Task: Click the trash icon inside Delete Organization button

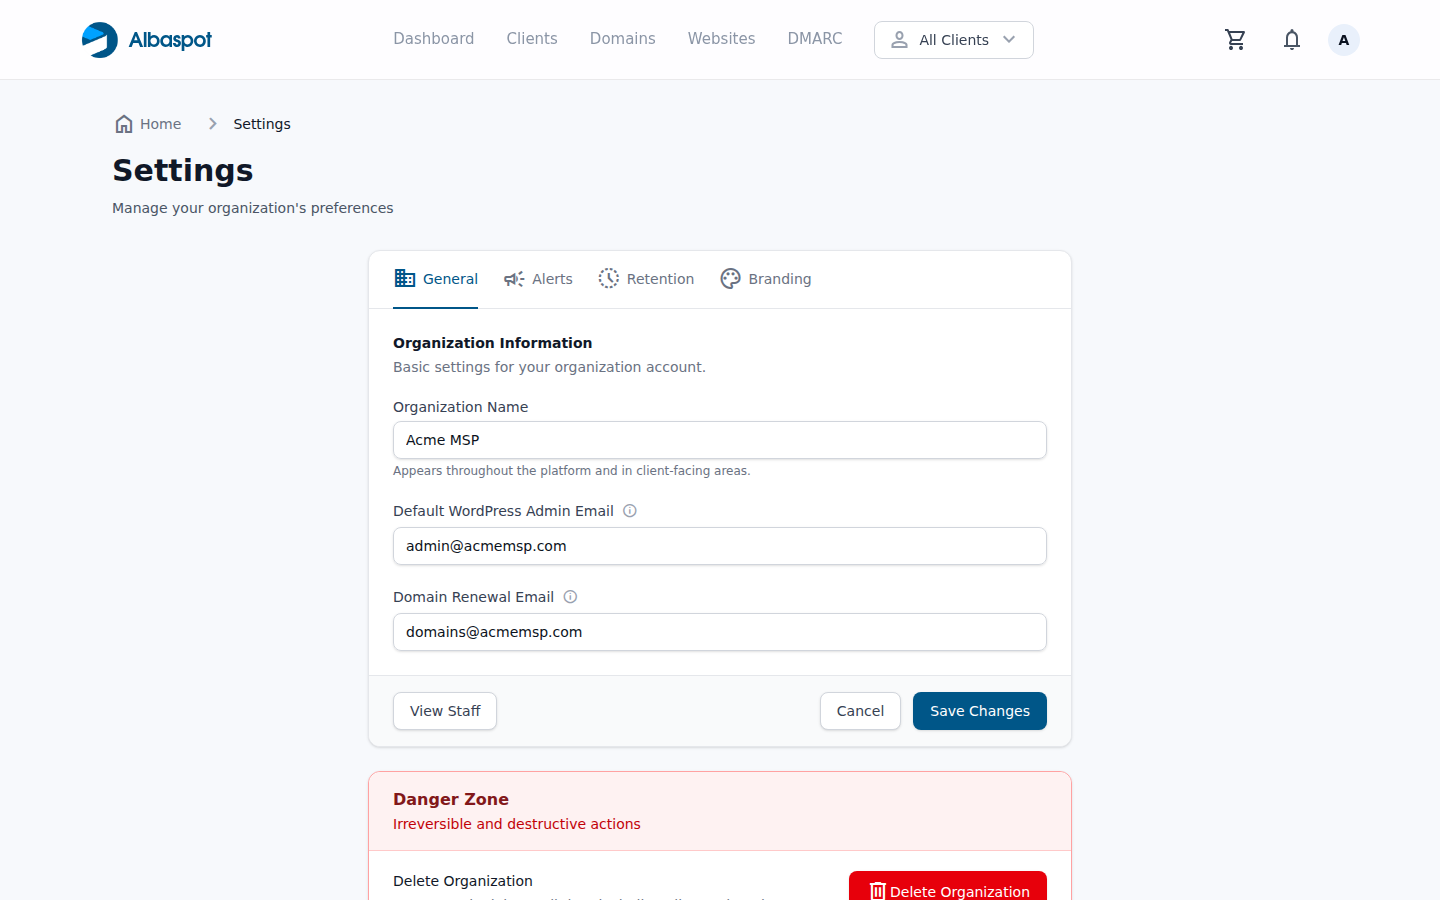Action: click(x=878, y=891)
